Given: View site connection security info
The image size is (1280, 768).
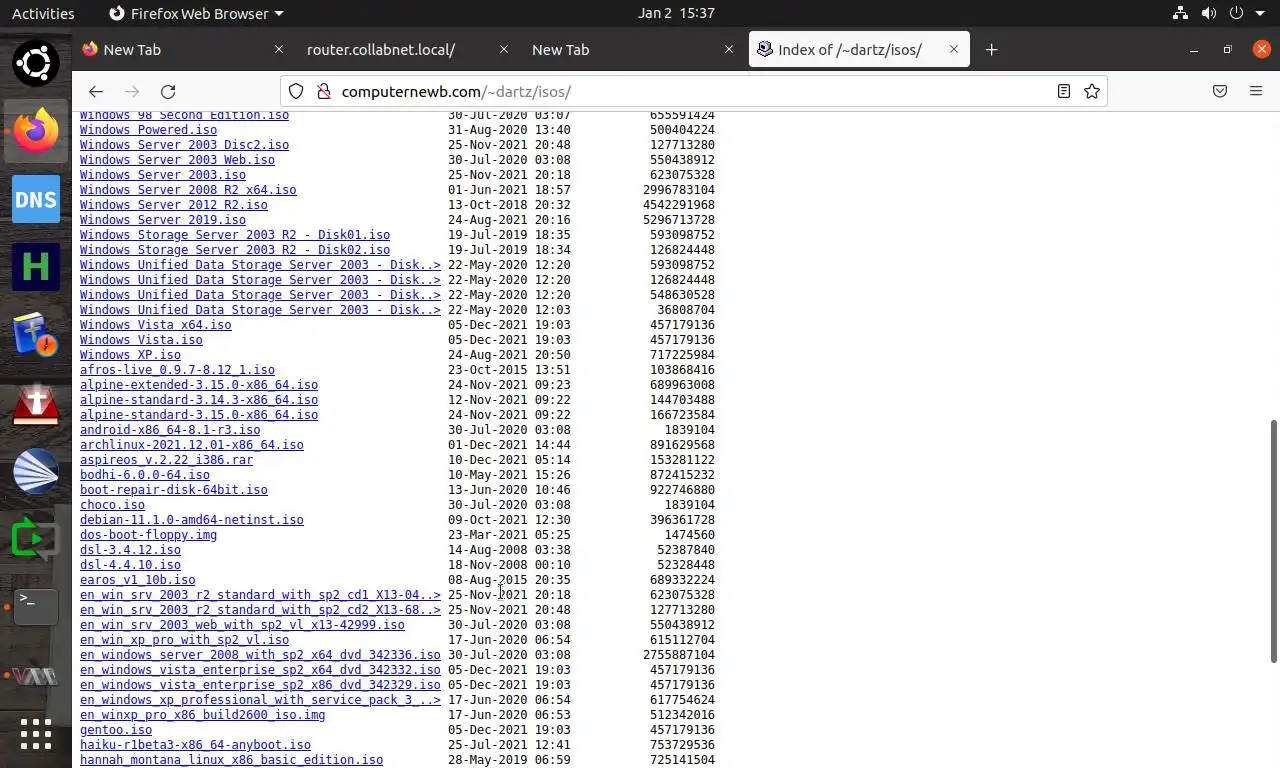Looking at the screenshot, I should point(323,91).
